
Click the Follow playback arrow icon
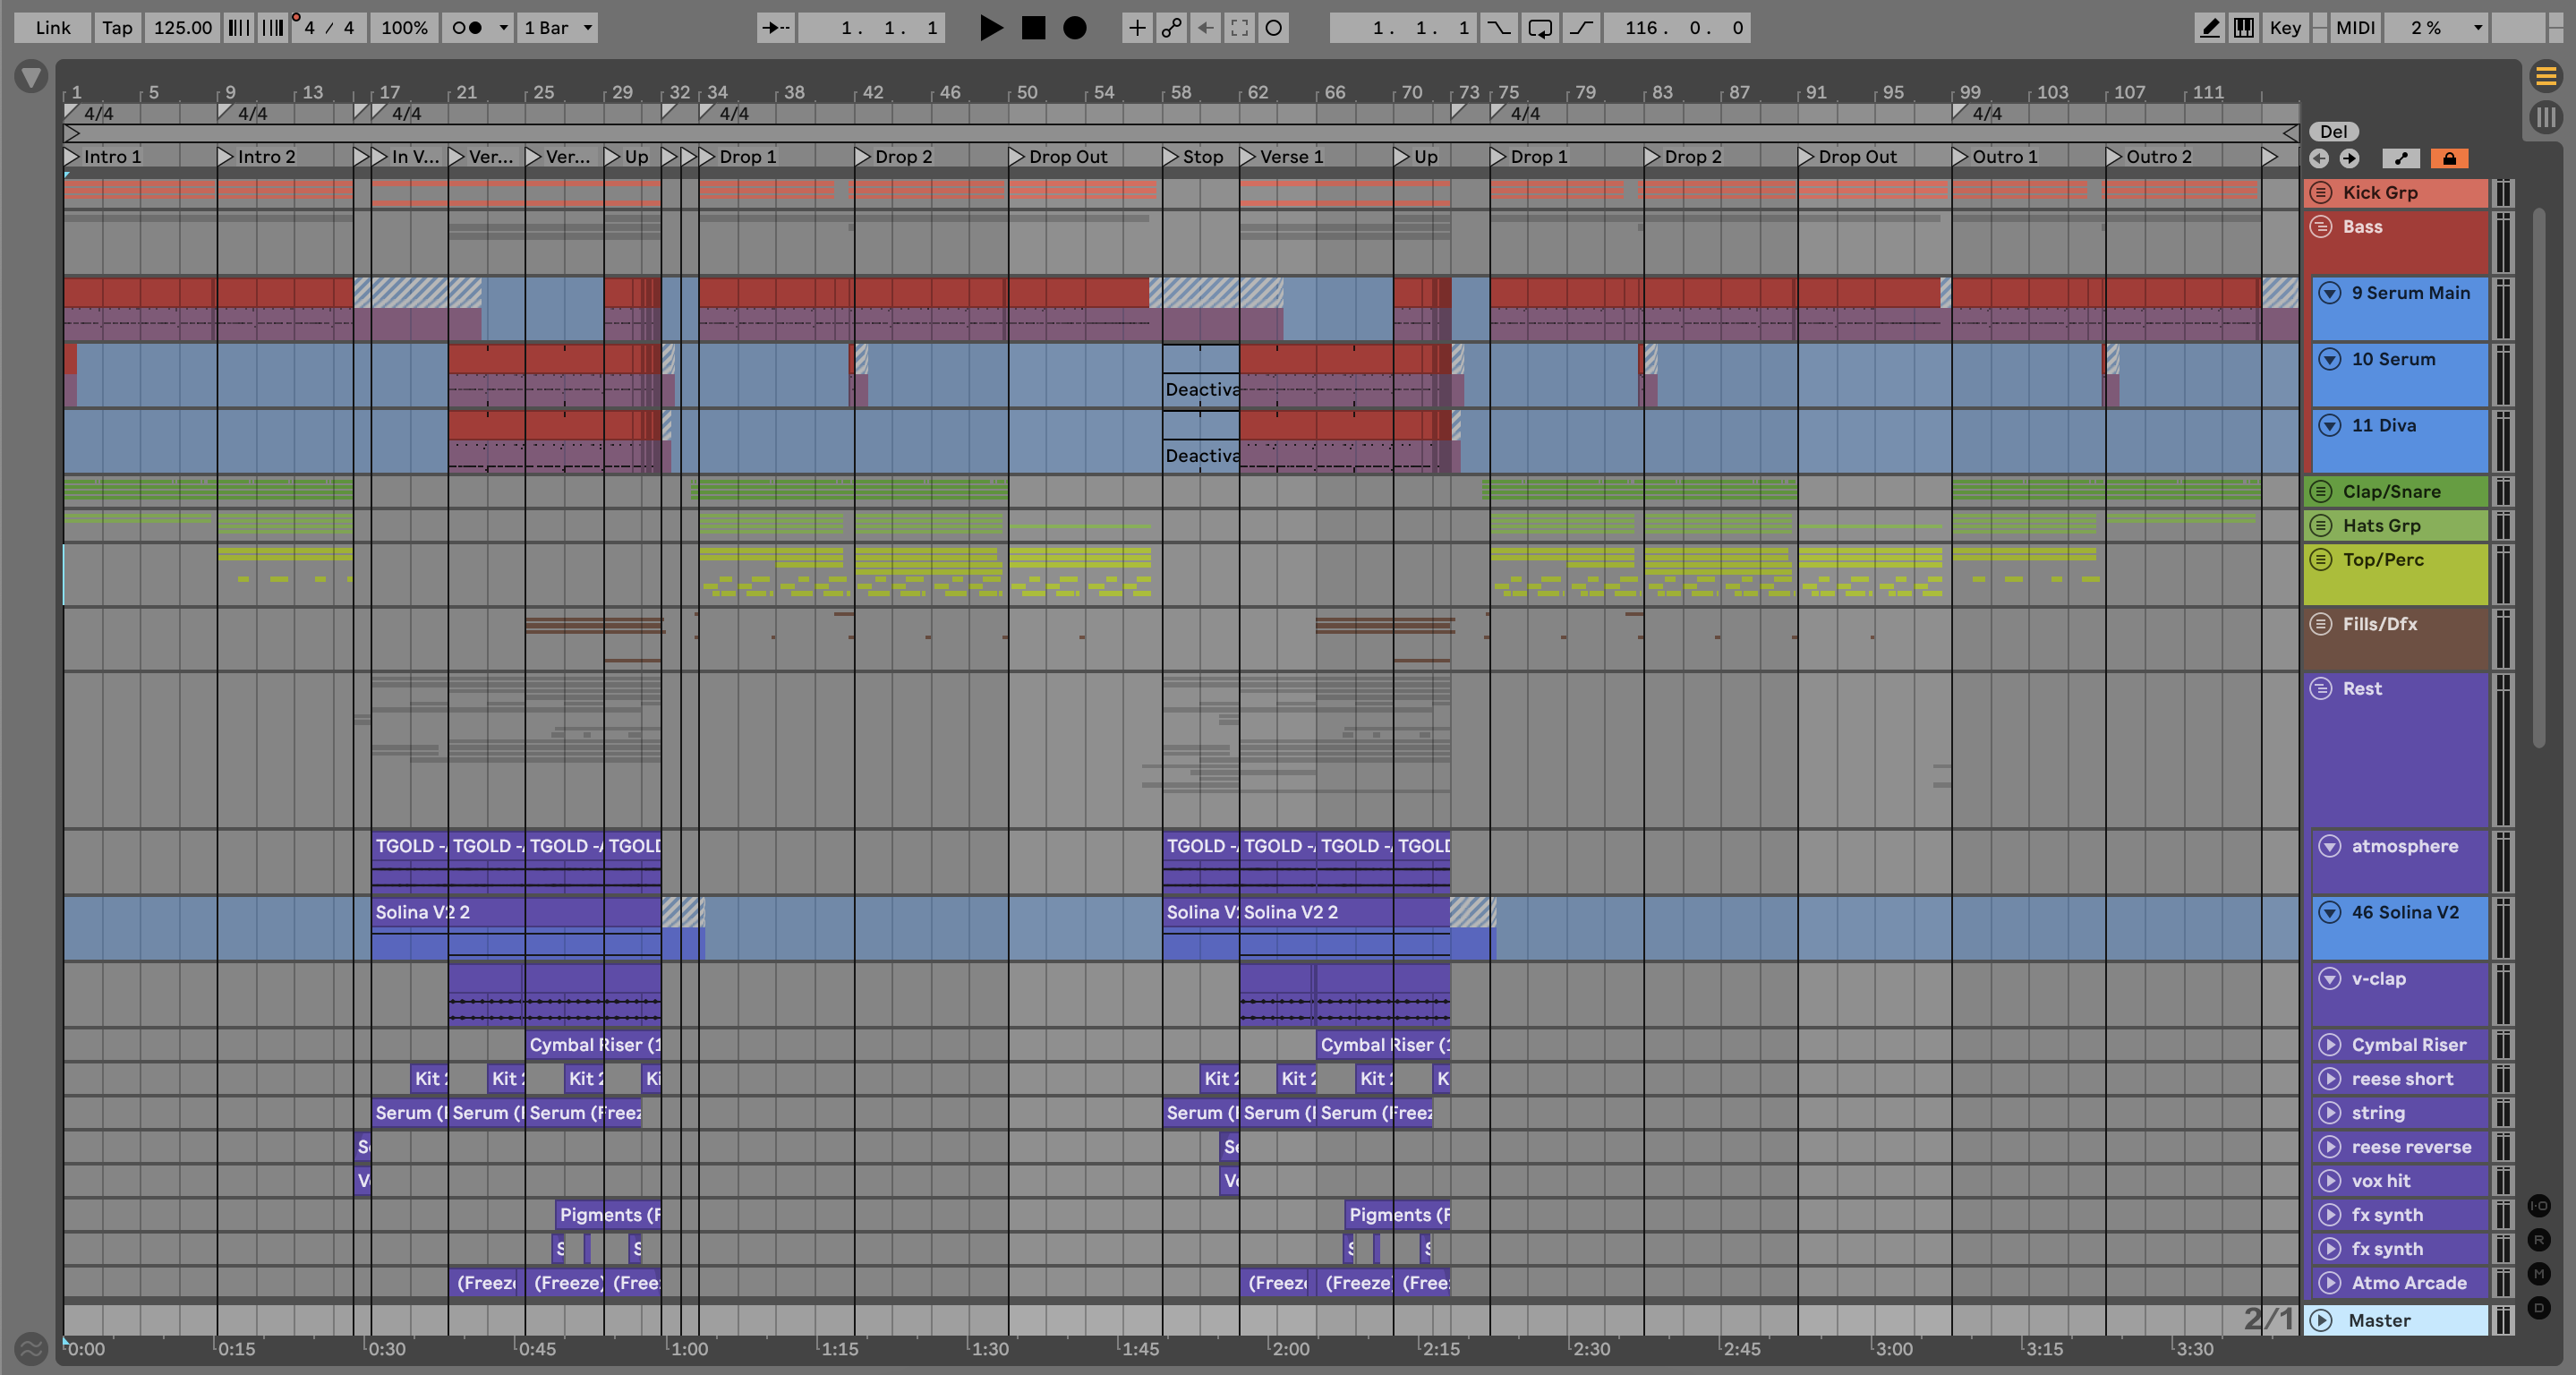(775, 28)
